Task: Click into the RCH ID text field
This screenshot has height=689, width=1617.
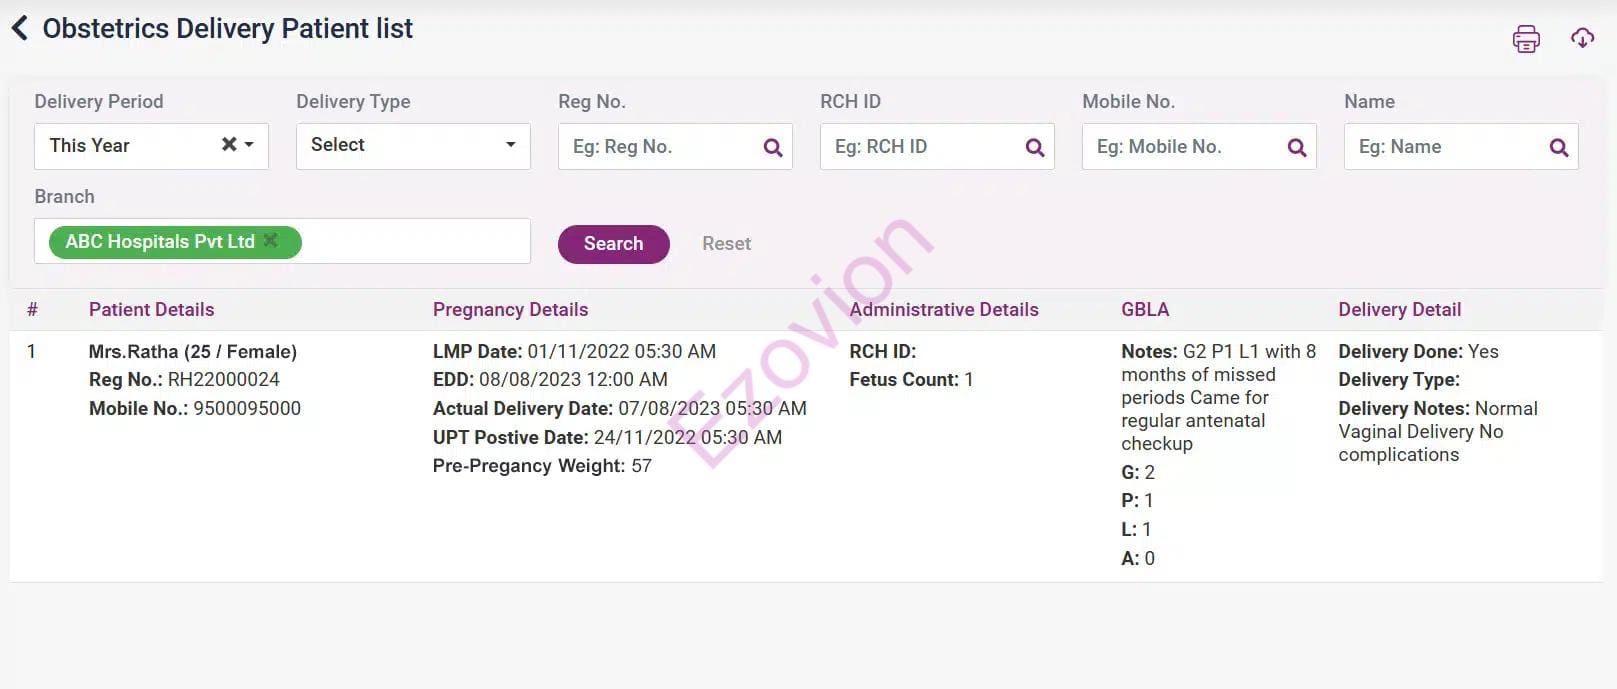Action: click(922, 147)
